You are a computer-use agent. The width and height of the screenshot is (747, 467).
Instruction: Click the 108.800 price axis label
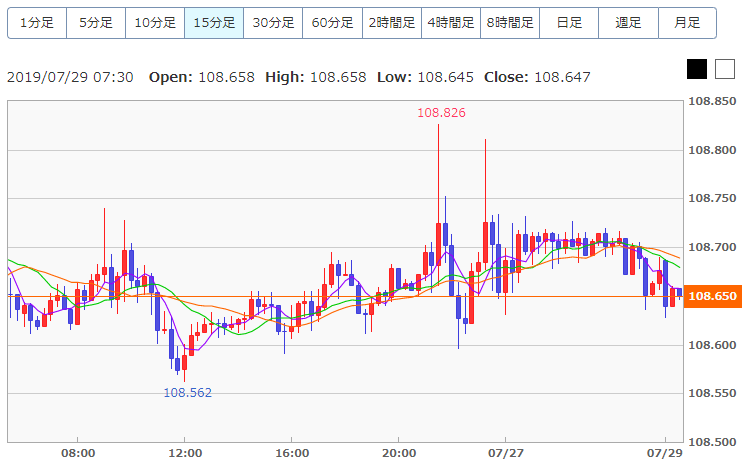pos(712,151)
